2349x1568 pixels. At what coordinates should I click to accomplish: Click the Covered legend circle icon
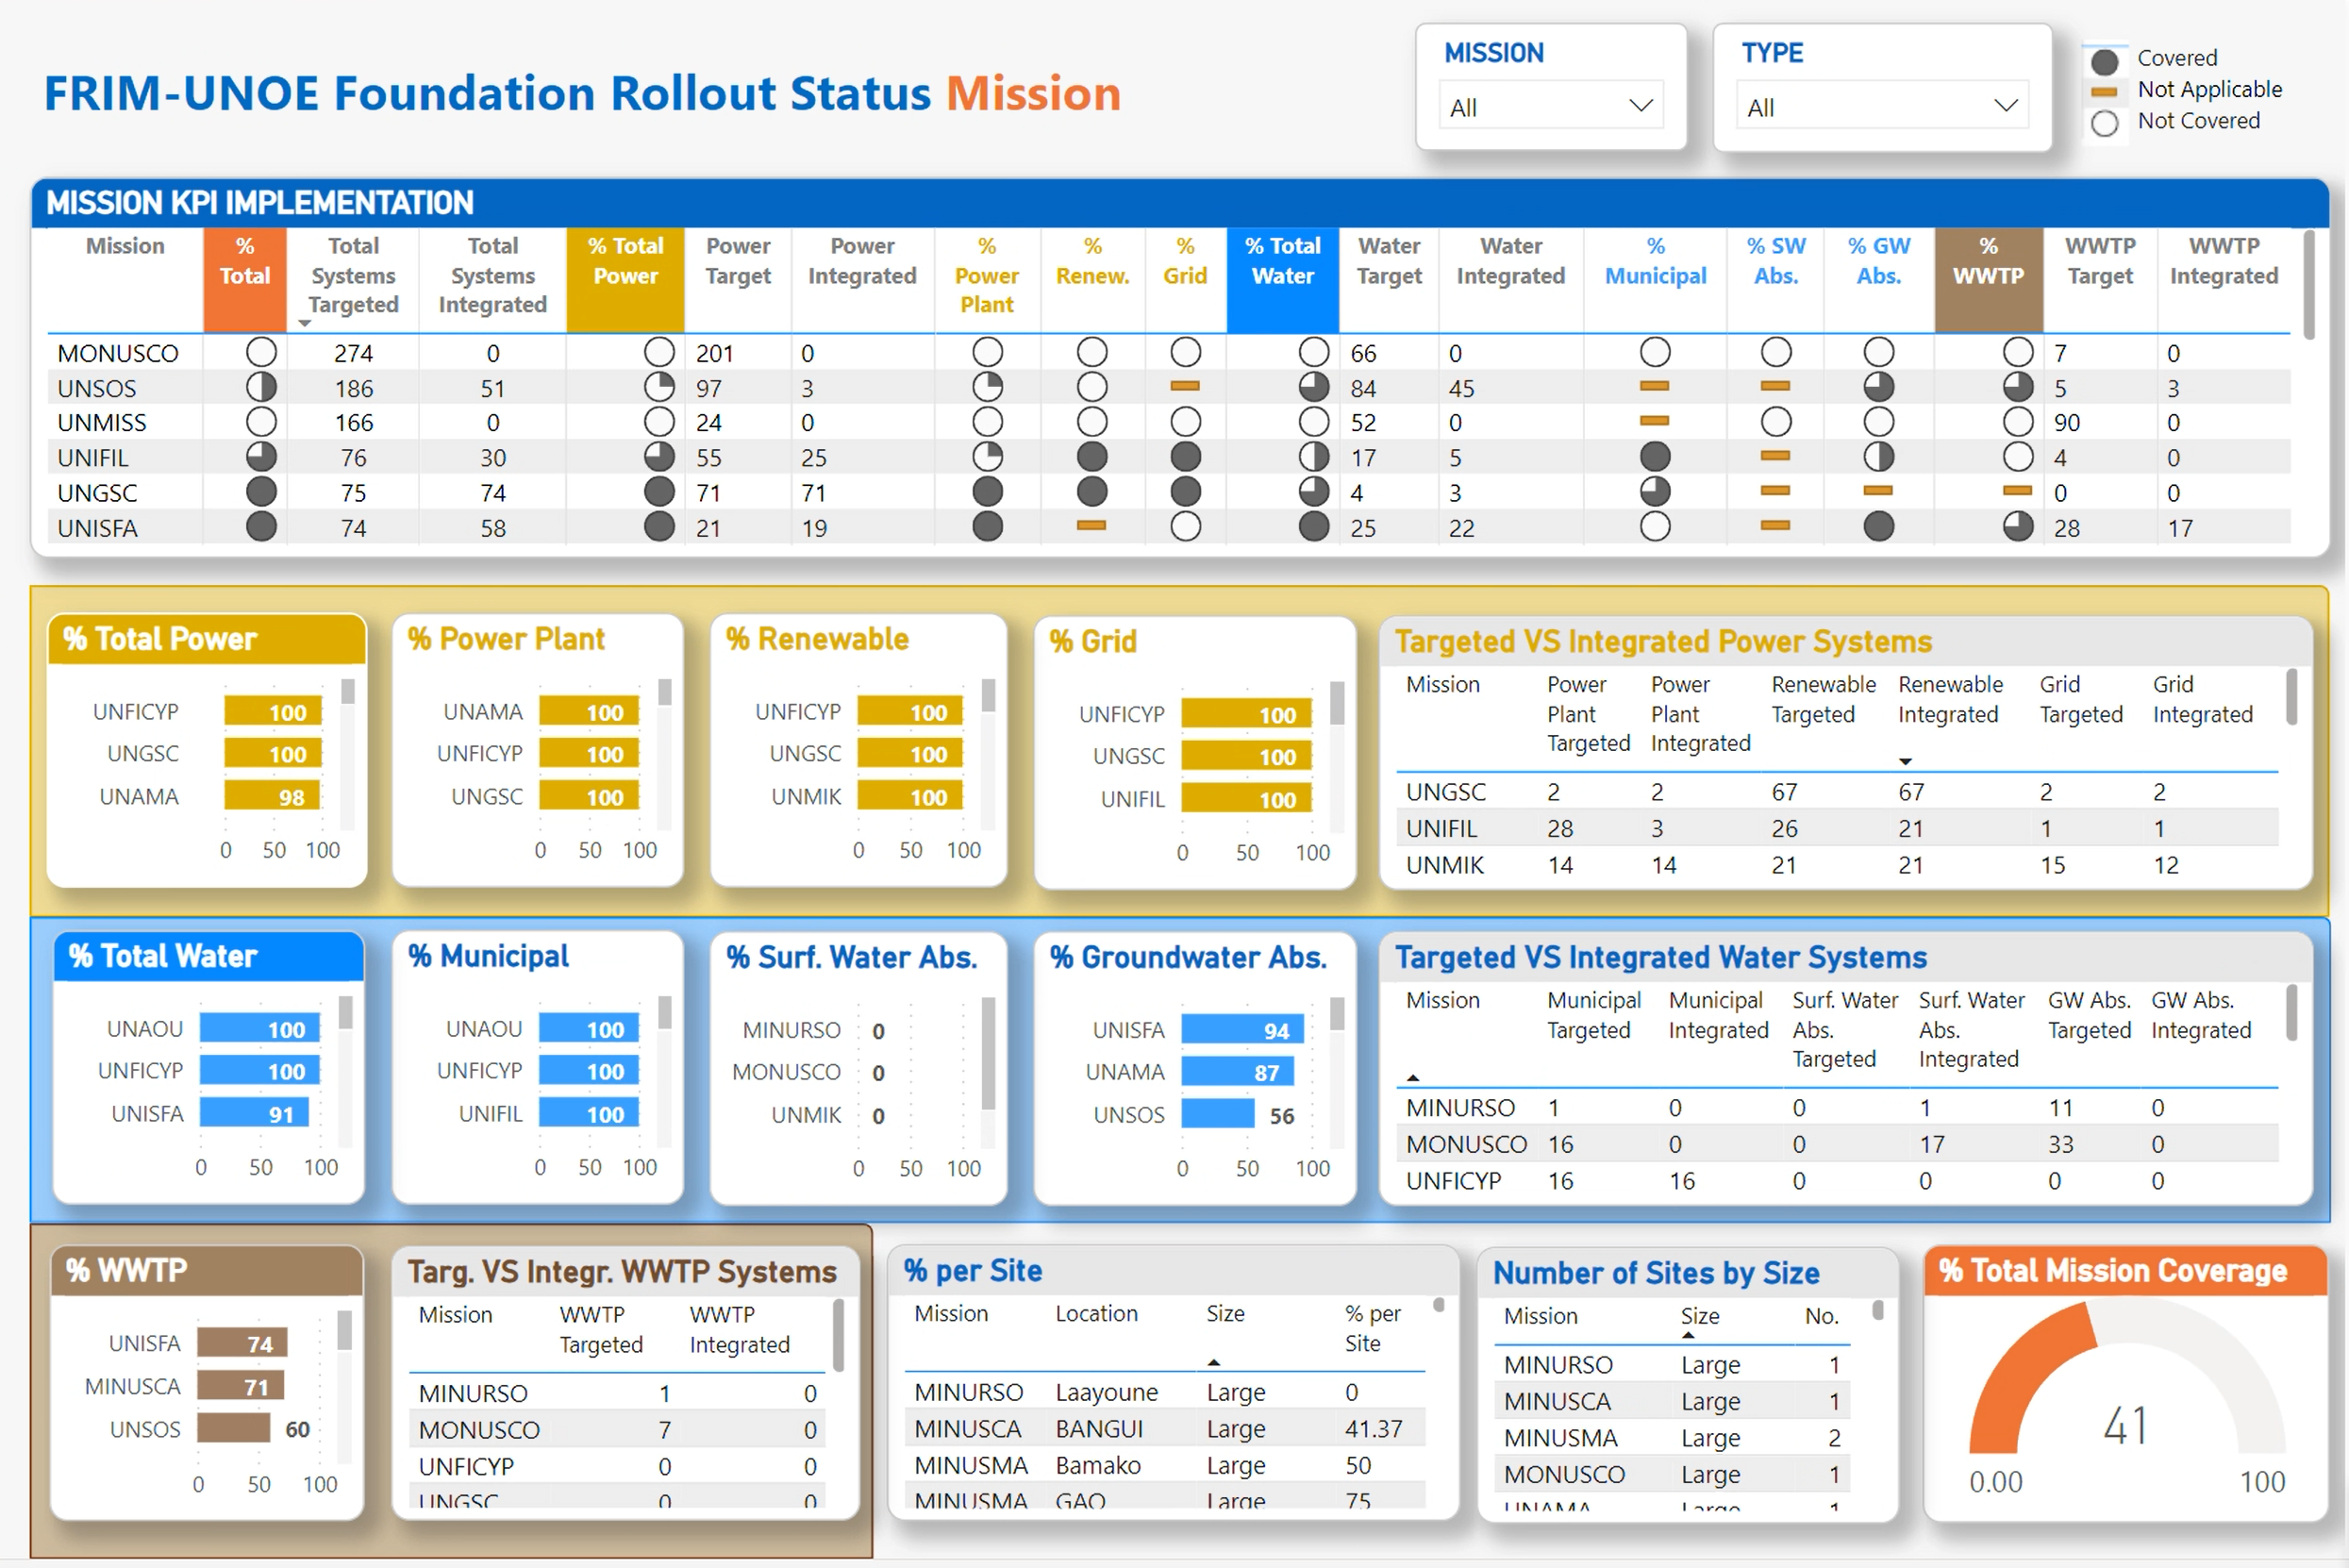pos(2105,61)
